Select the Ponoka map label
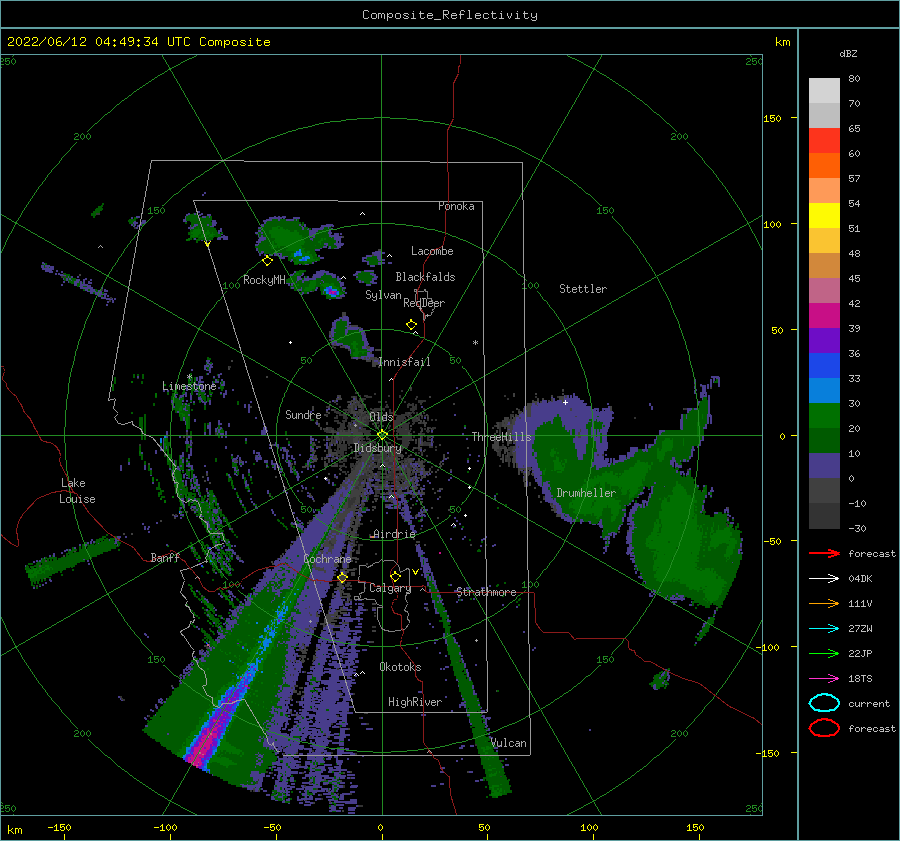The width and height of the screenshot is (900, 841). (x=456, y=206)
